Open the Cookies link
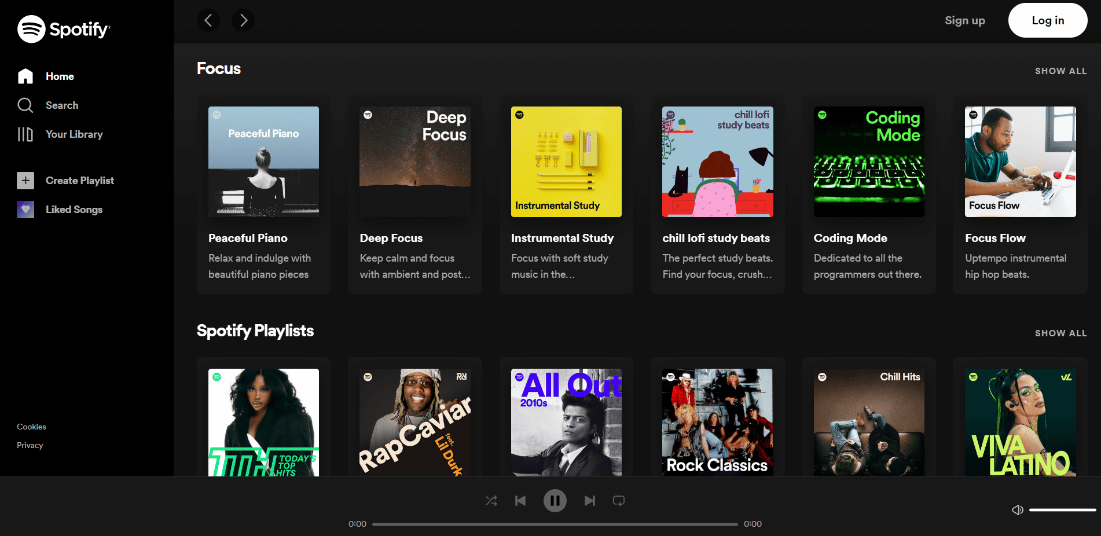Image resolution: width=1101 pixels, height=536 pixels. pyautogui.click(x=32, y=426)
